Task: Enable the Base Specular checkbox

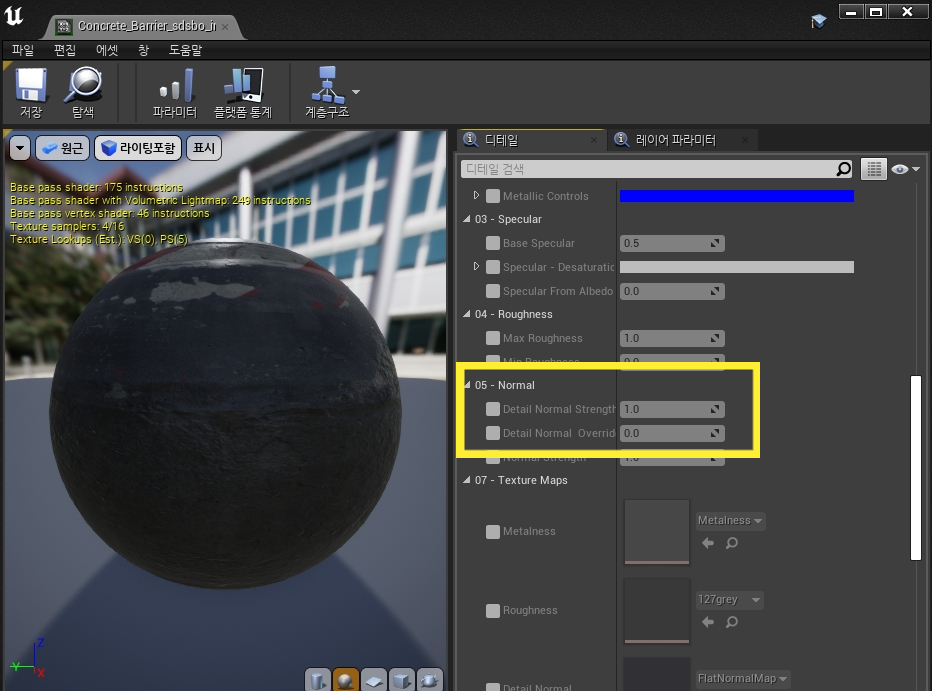Action: [493, 243]
